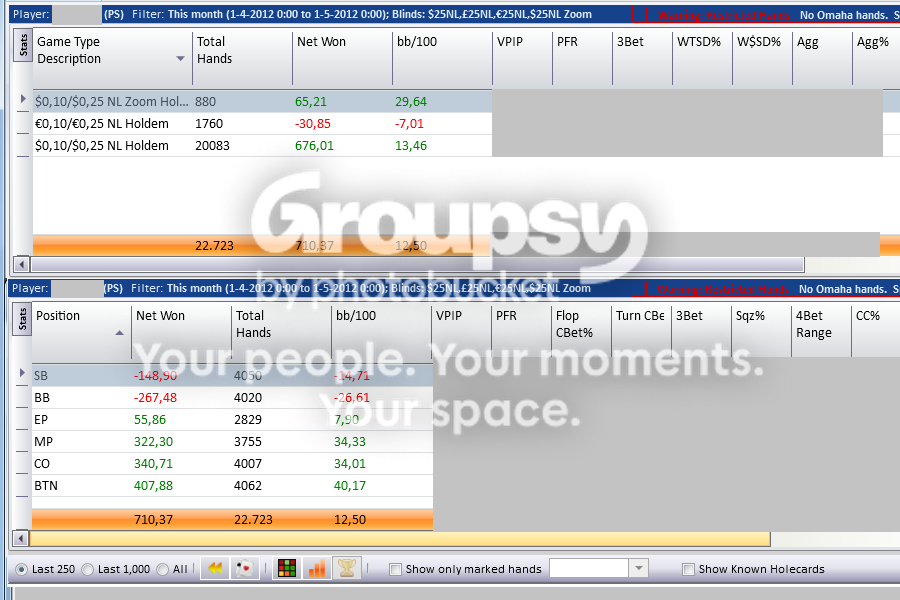
Task: Click position table VPIP column header
Action: [461, 330]
